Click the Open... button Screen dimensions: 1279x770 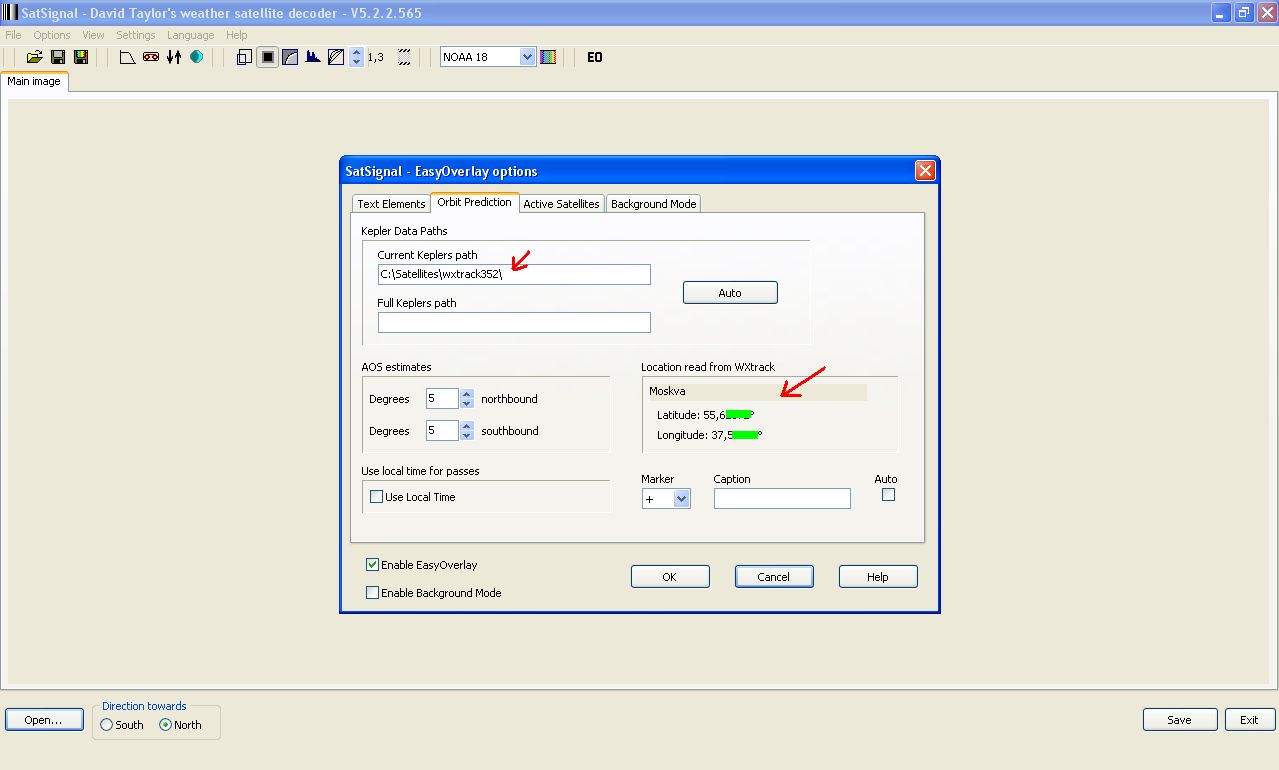pos(44,720)
